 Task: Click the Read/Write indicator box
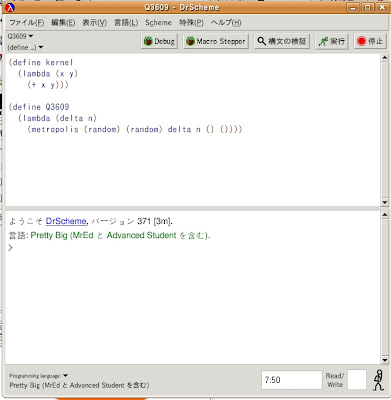tap(357, 380)
